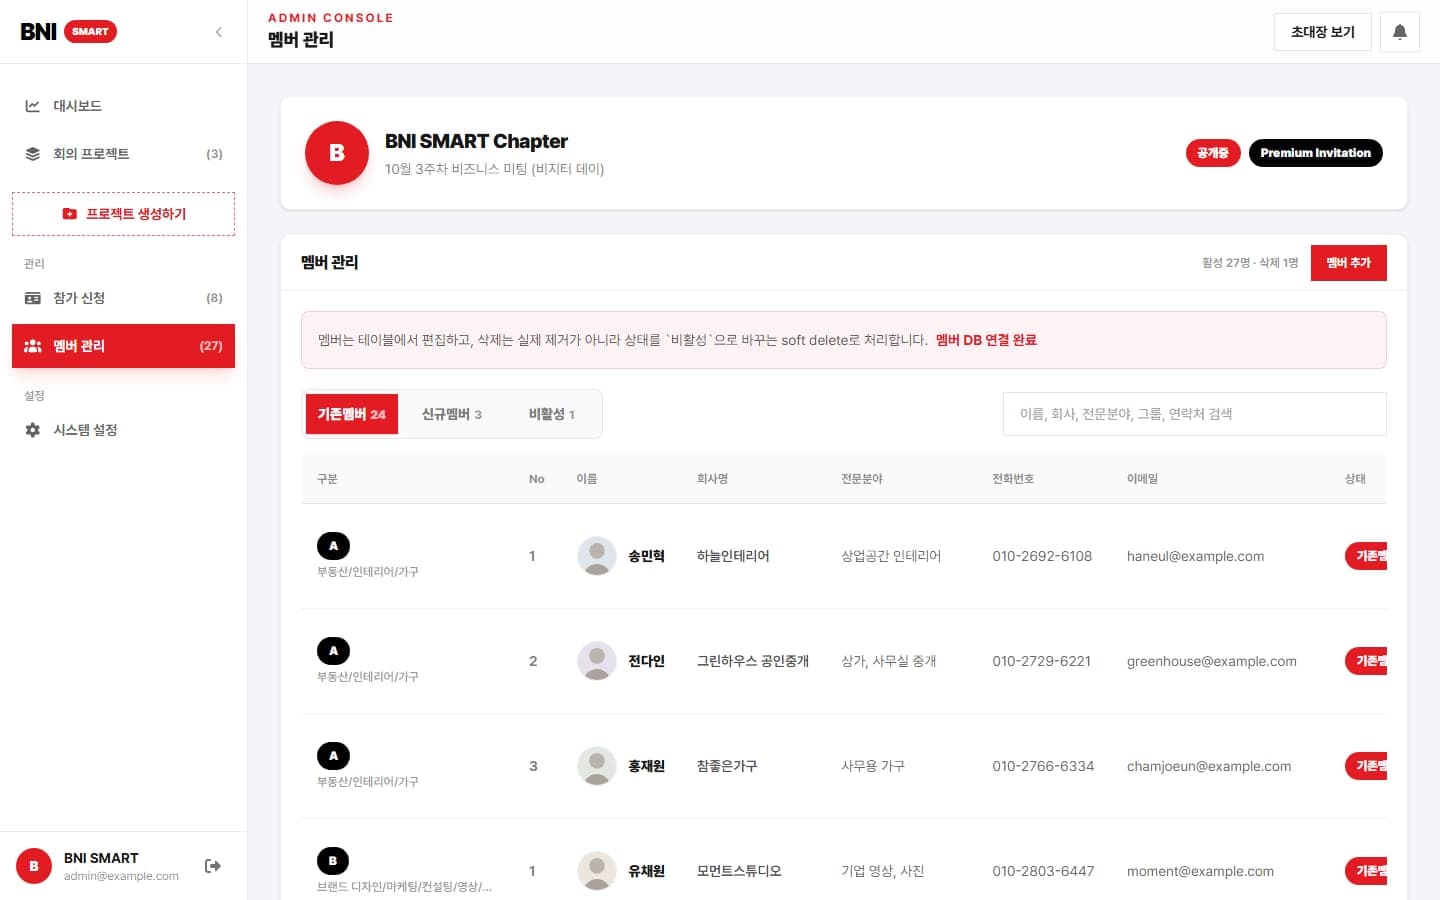Click the red folder-plus icon

pos(69,214)
